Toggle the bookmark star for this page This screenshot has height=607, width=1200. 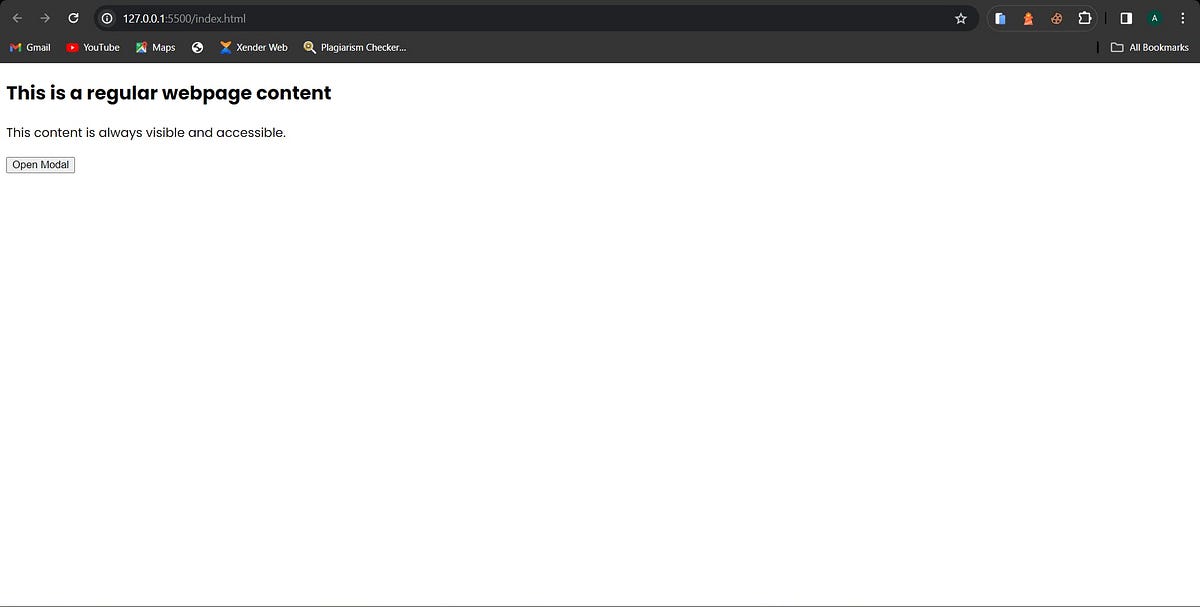(960, 17)
